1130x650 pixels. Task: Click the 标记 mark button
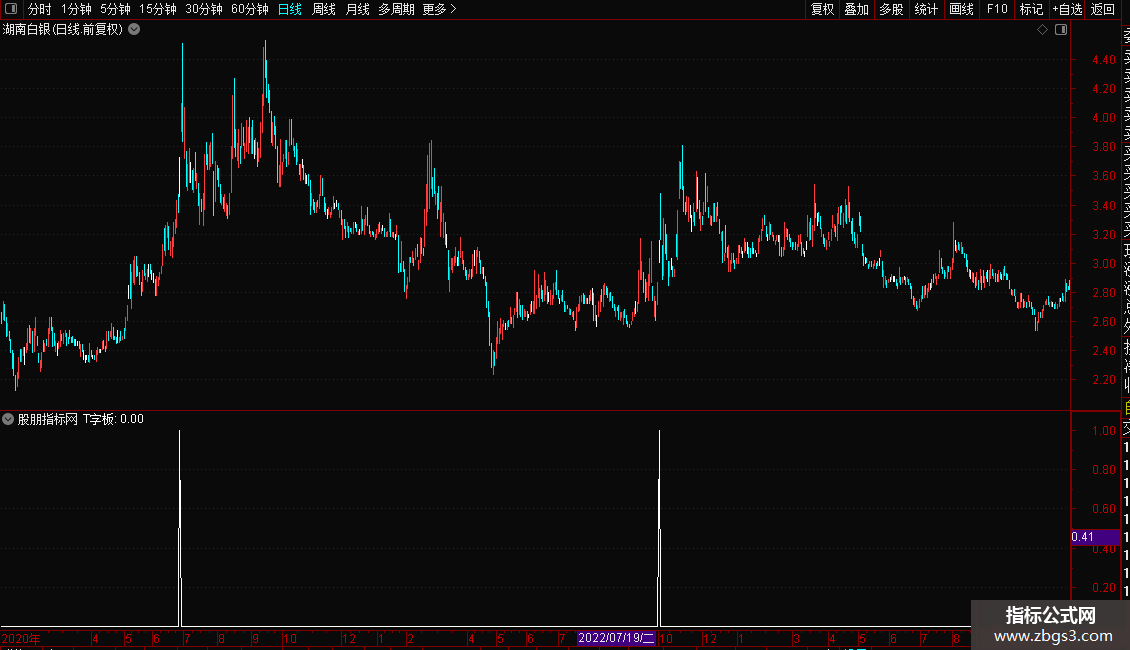click(x=1031, y=9)
